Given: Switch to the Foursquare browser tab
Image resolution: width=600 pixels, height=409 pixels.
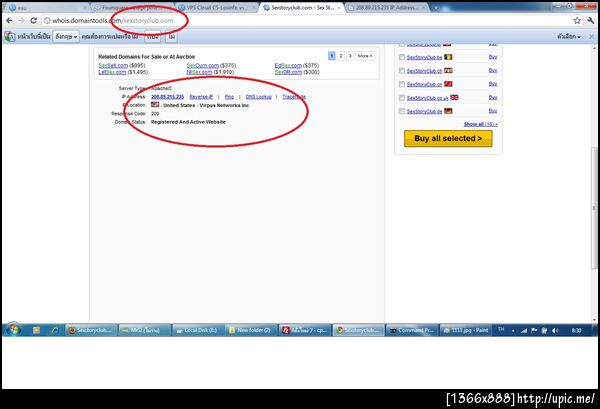Looking at the screenshot, I should tap(132, 8).
